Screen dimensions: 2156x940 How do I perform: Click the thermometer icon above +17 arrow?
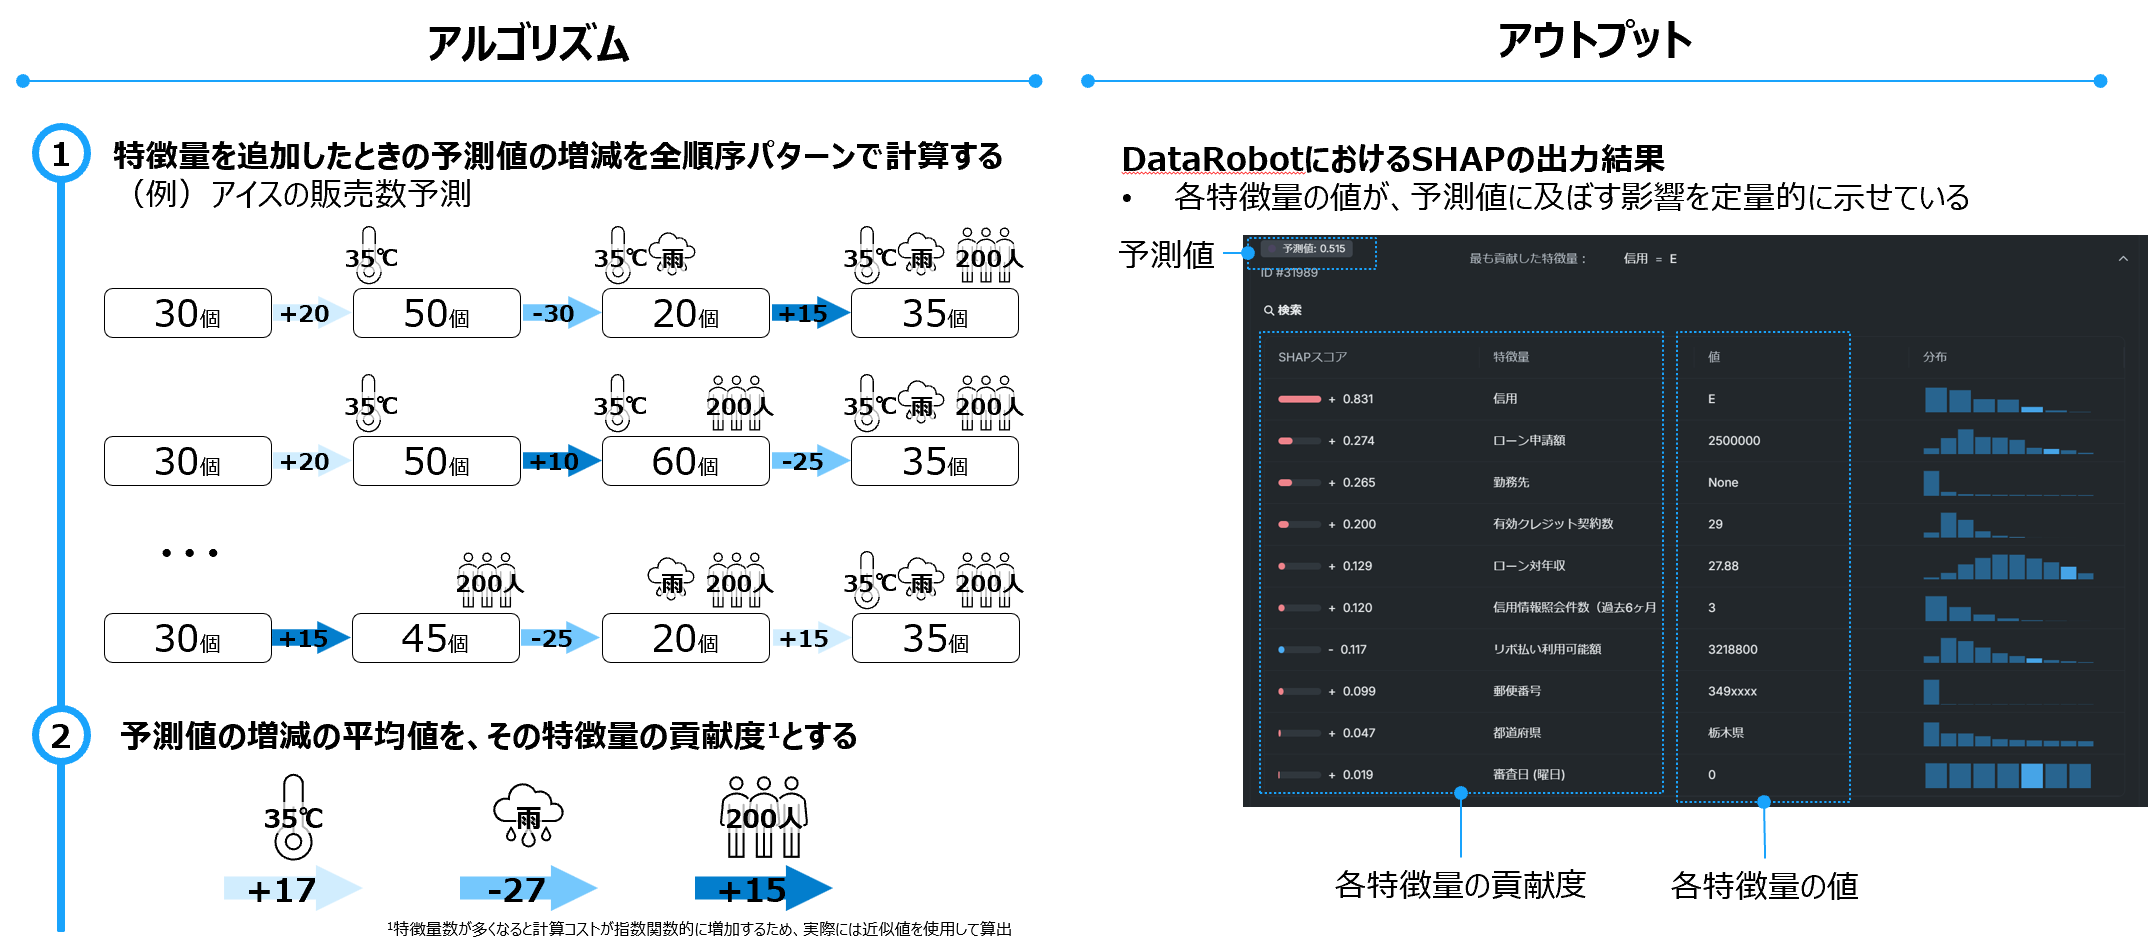[x=293, y=817]
